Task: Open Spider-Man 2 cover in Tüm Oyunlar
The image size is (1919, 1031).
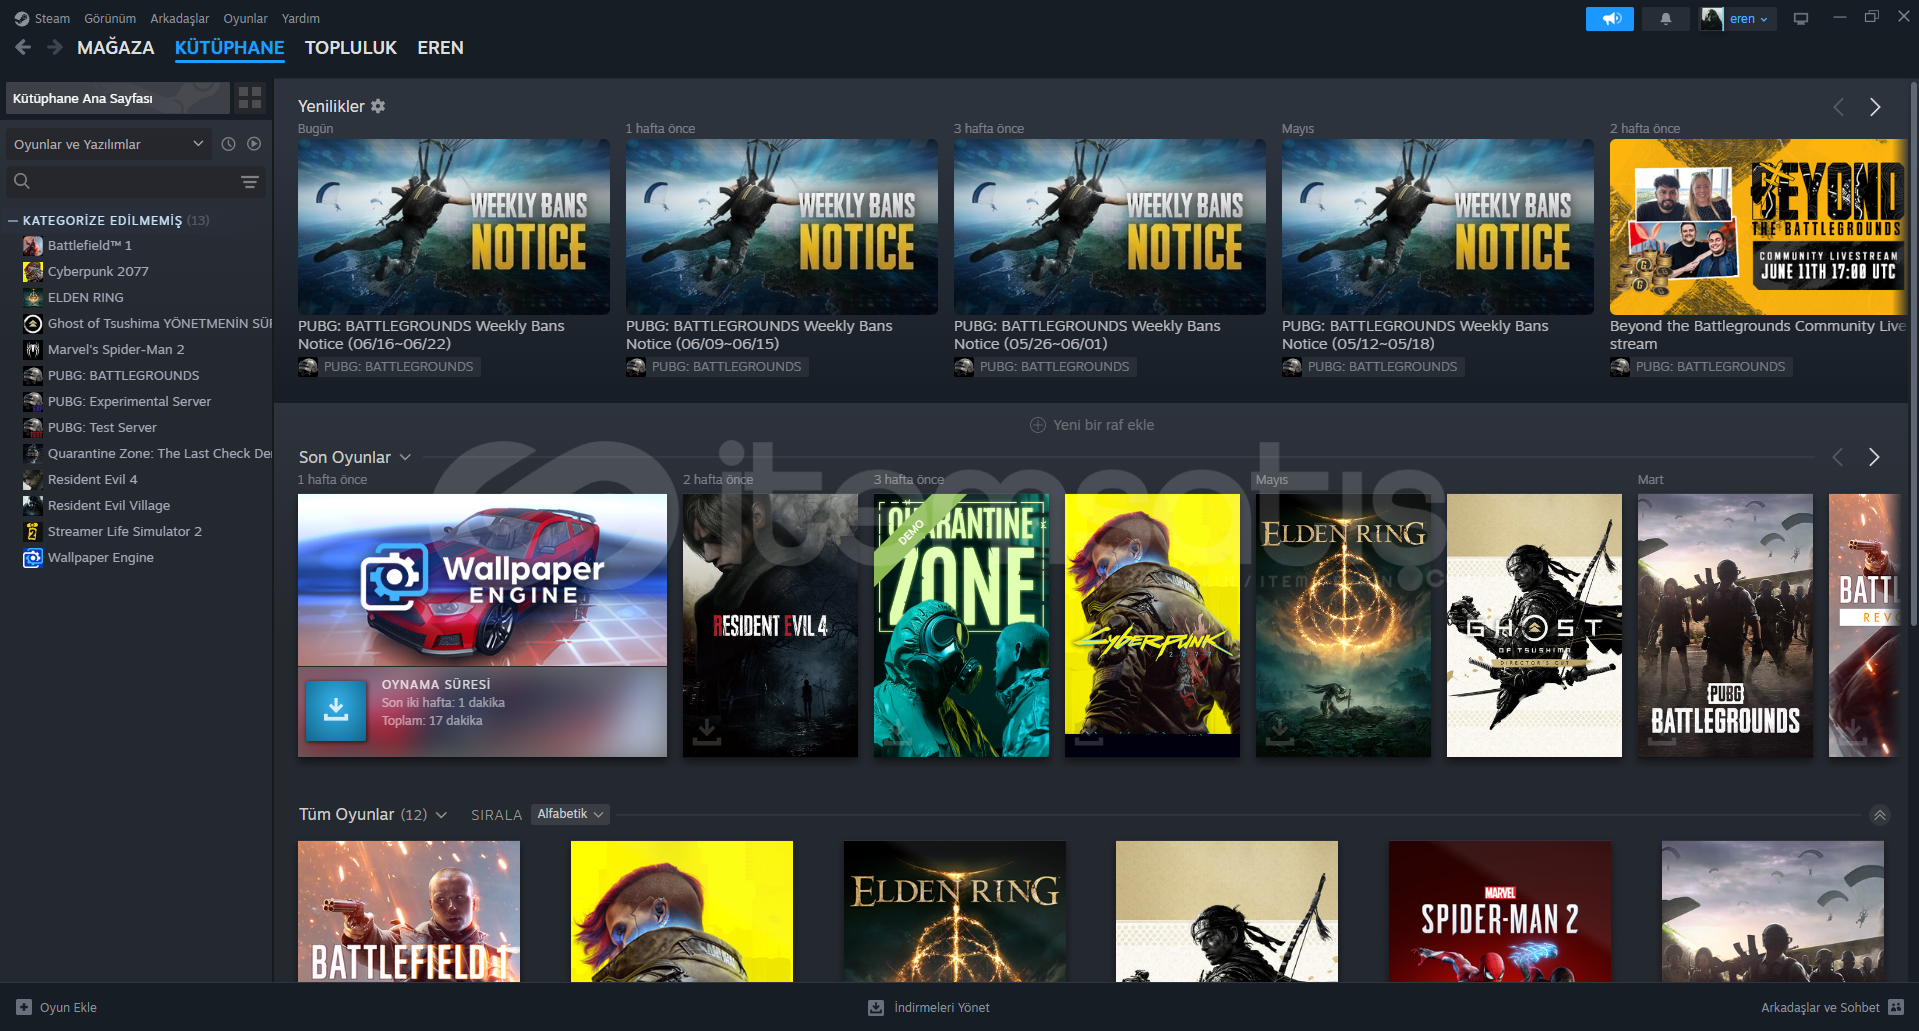Action: 1500,911
